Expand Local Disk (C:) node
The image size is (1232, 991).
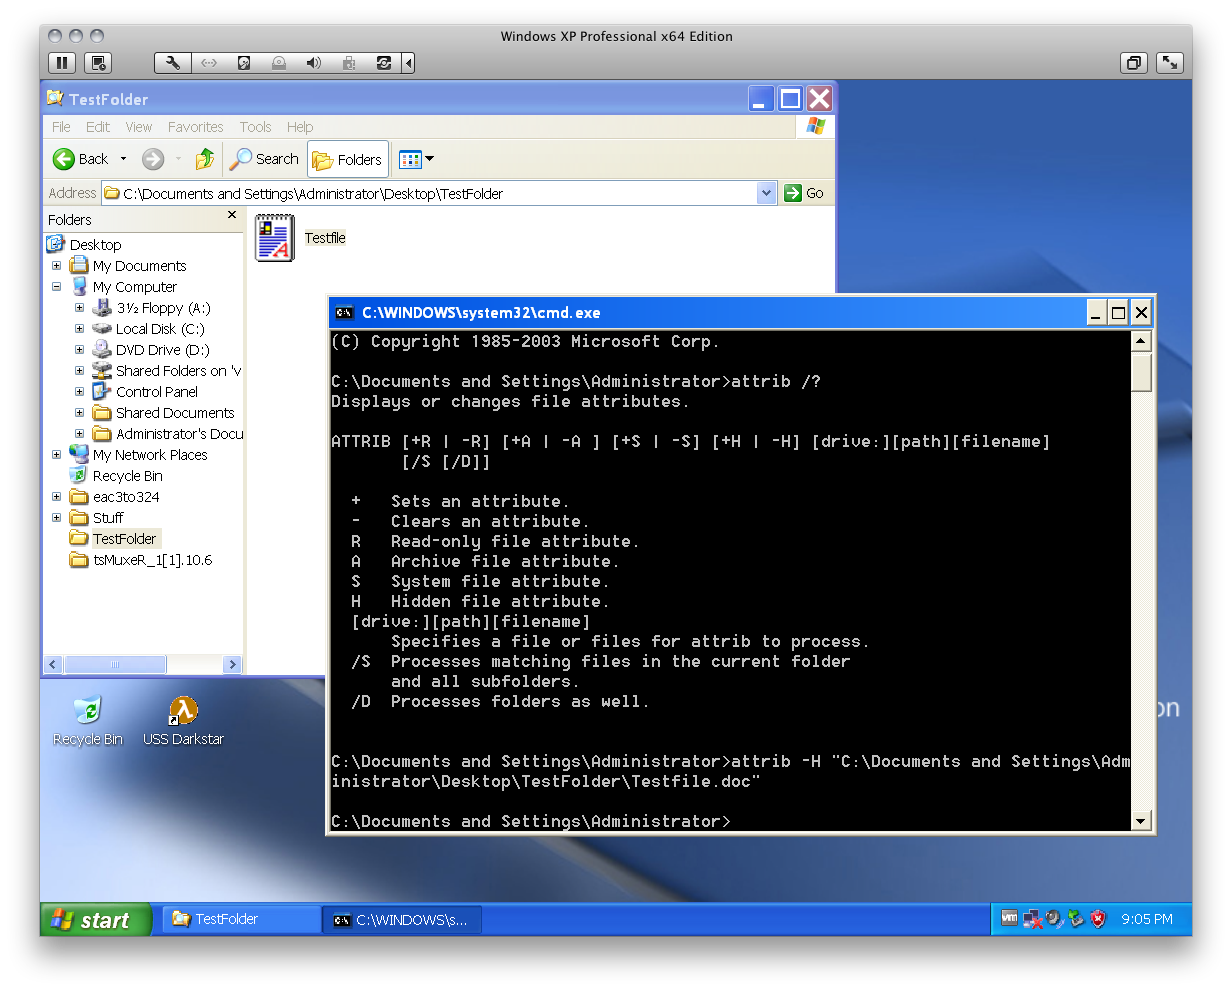pos(79,329)
